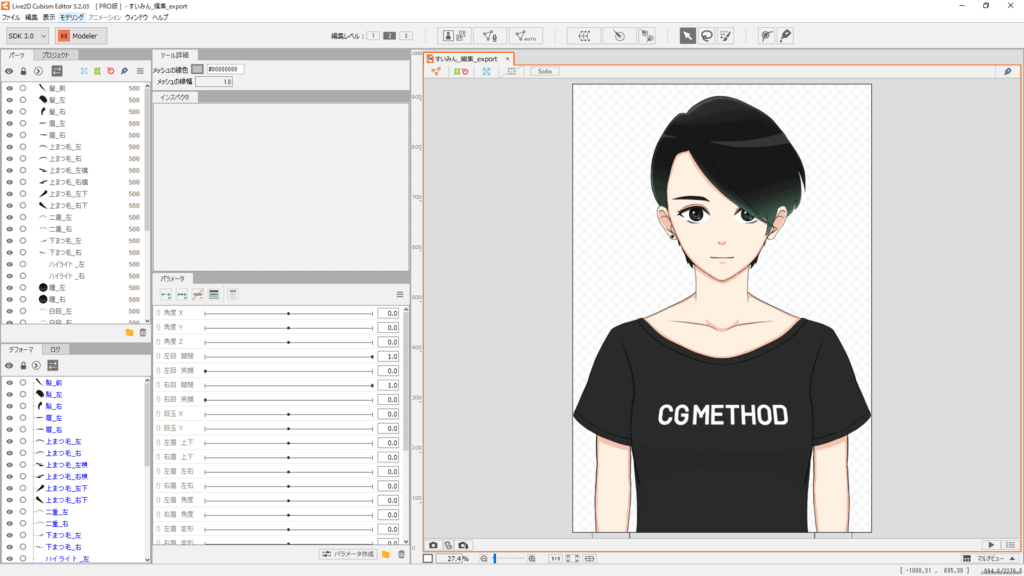Open the parameter panel hamburger menu
This screenshot has width=1024, height=576.
(x=400, y=294)
